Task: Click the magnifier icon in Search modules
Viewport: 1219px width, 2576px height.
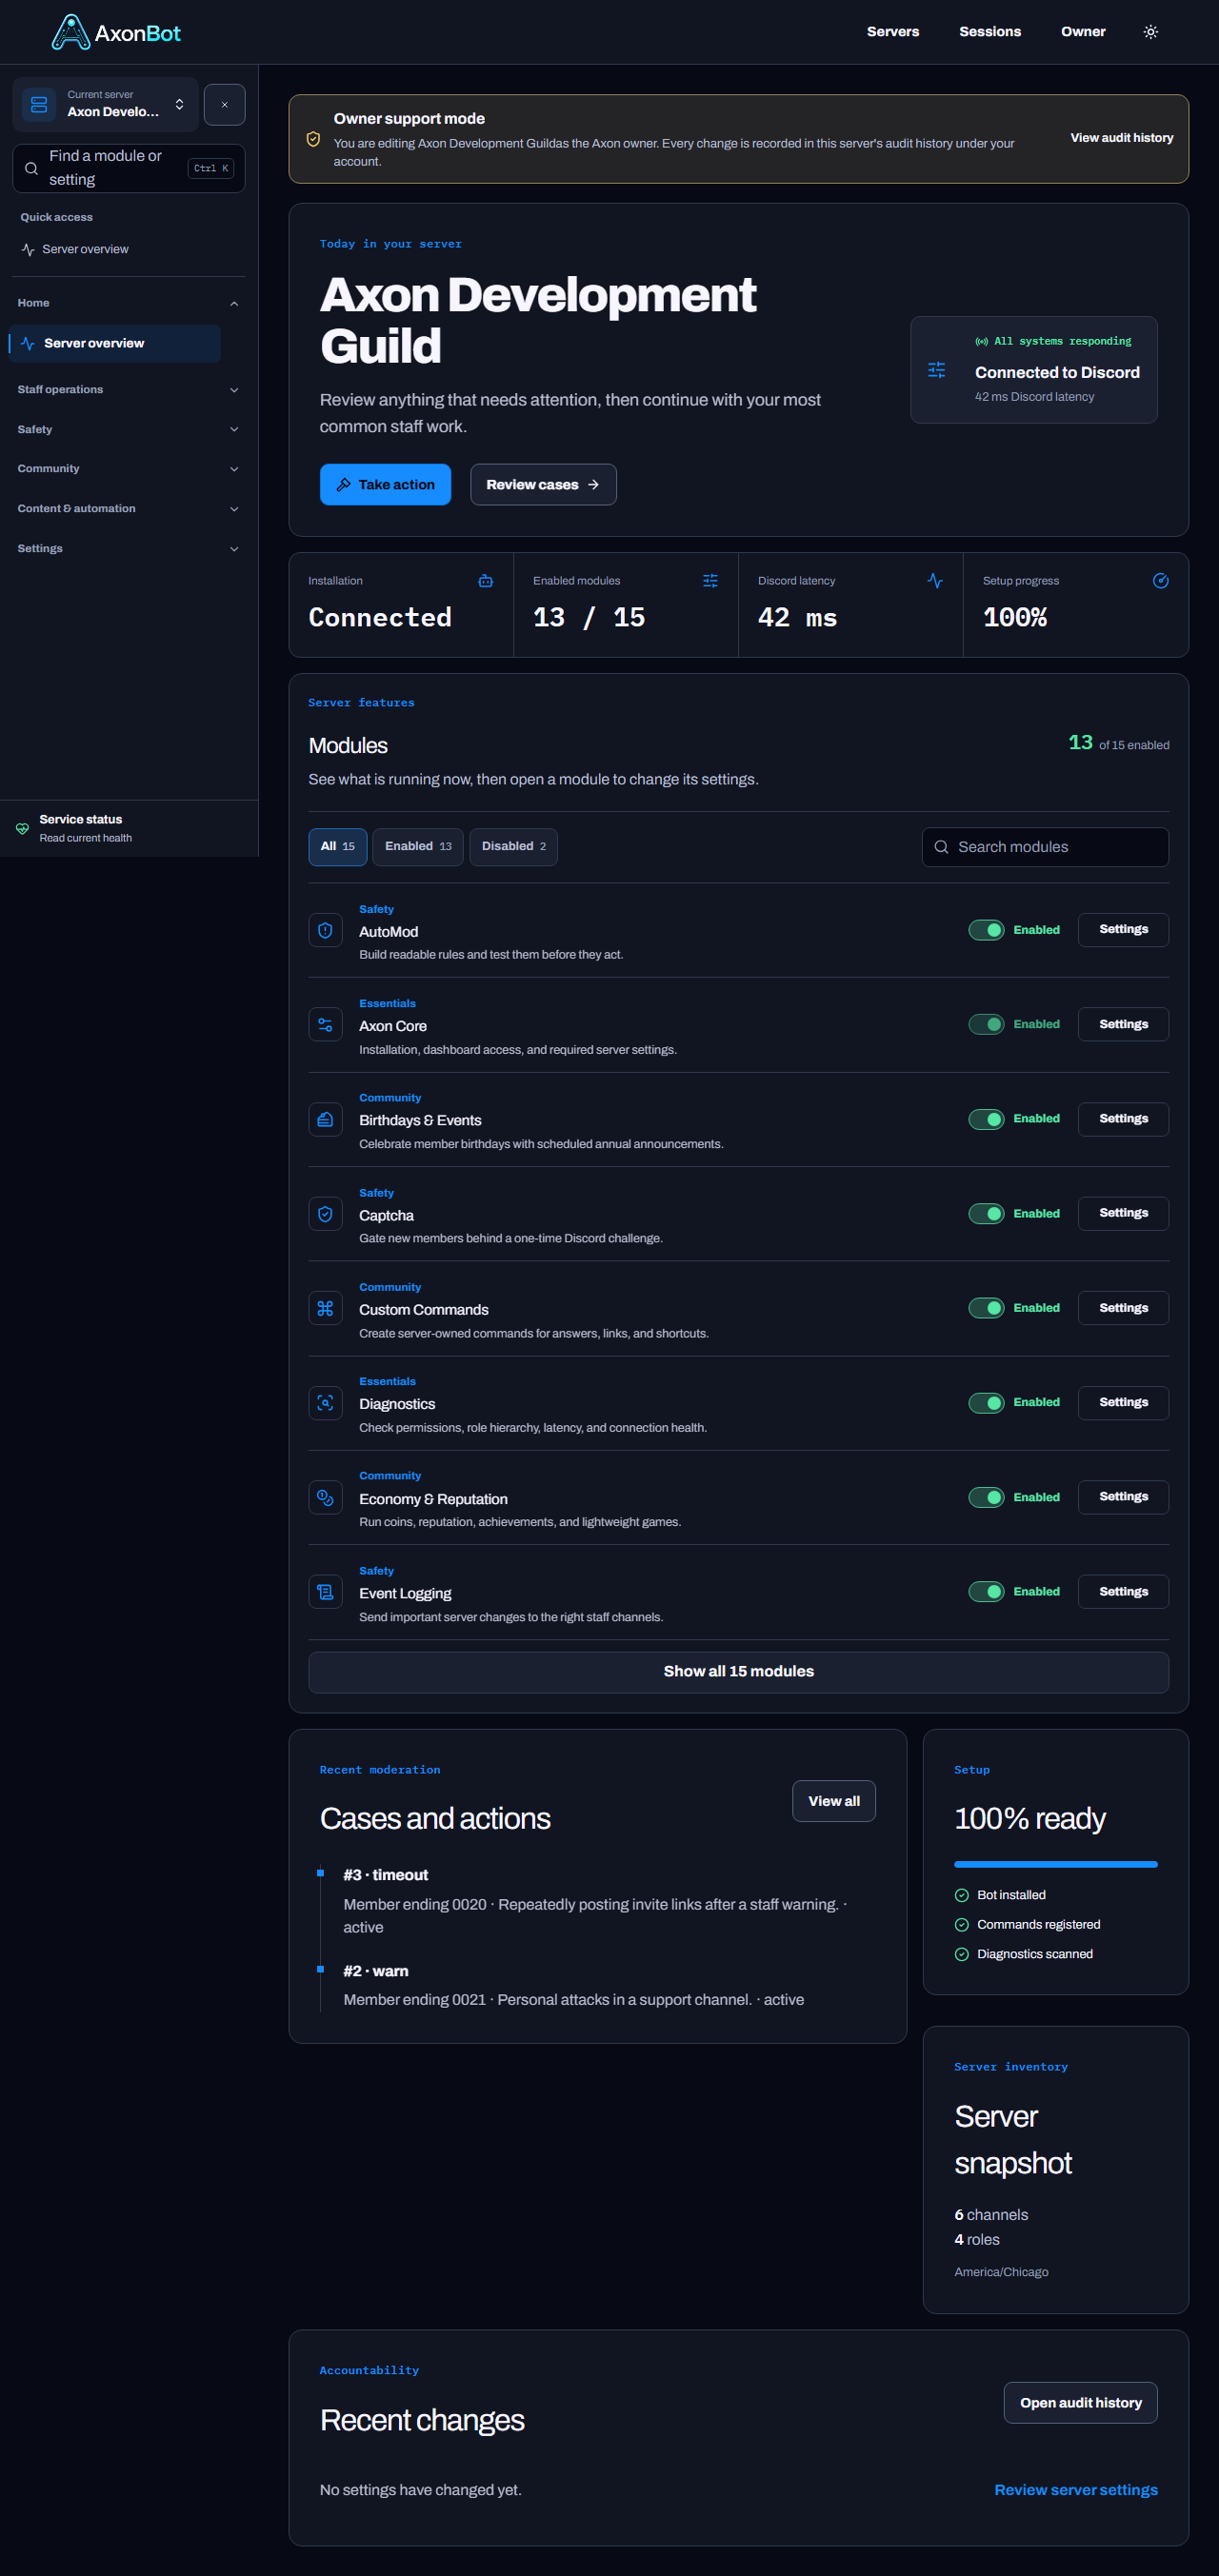Action: tap(941, 847)
